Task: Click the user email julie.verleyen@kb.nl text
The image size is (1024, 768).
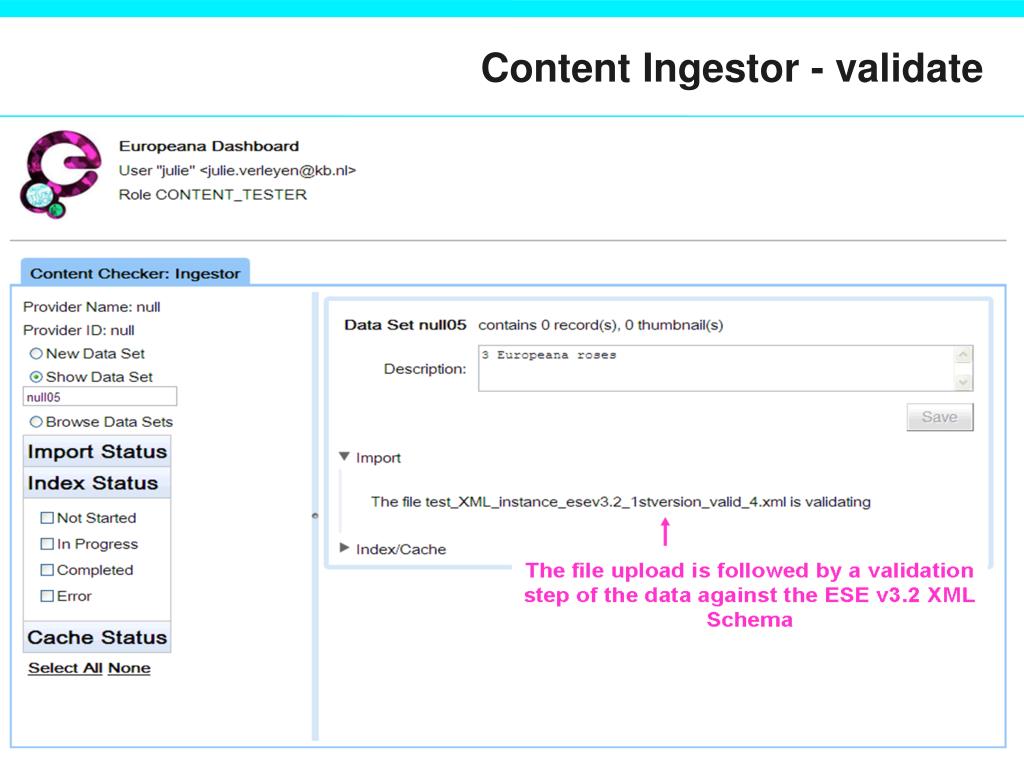Action: [278, 170]
